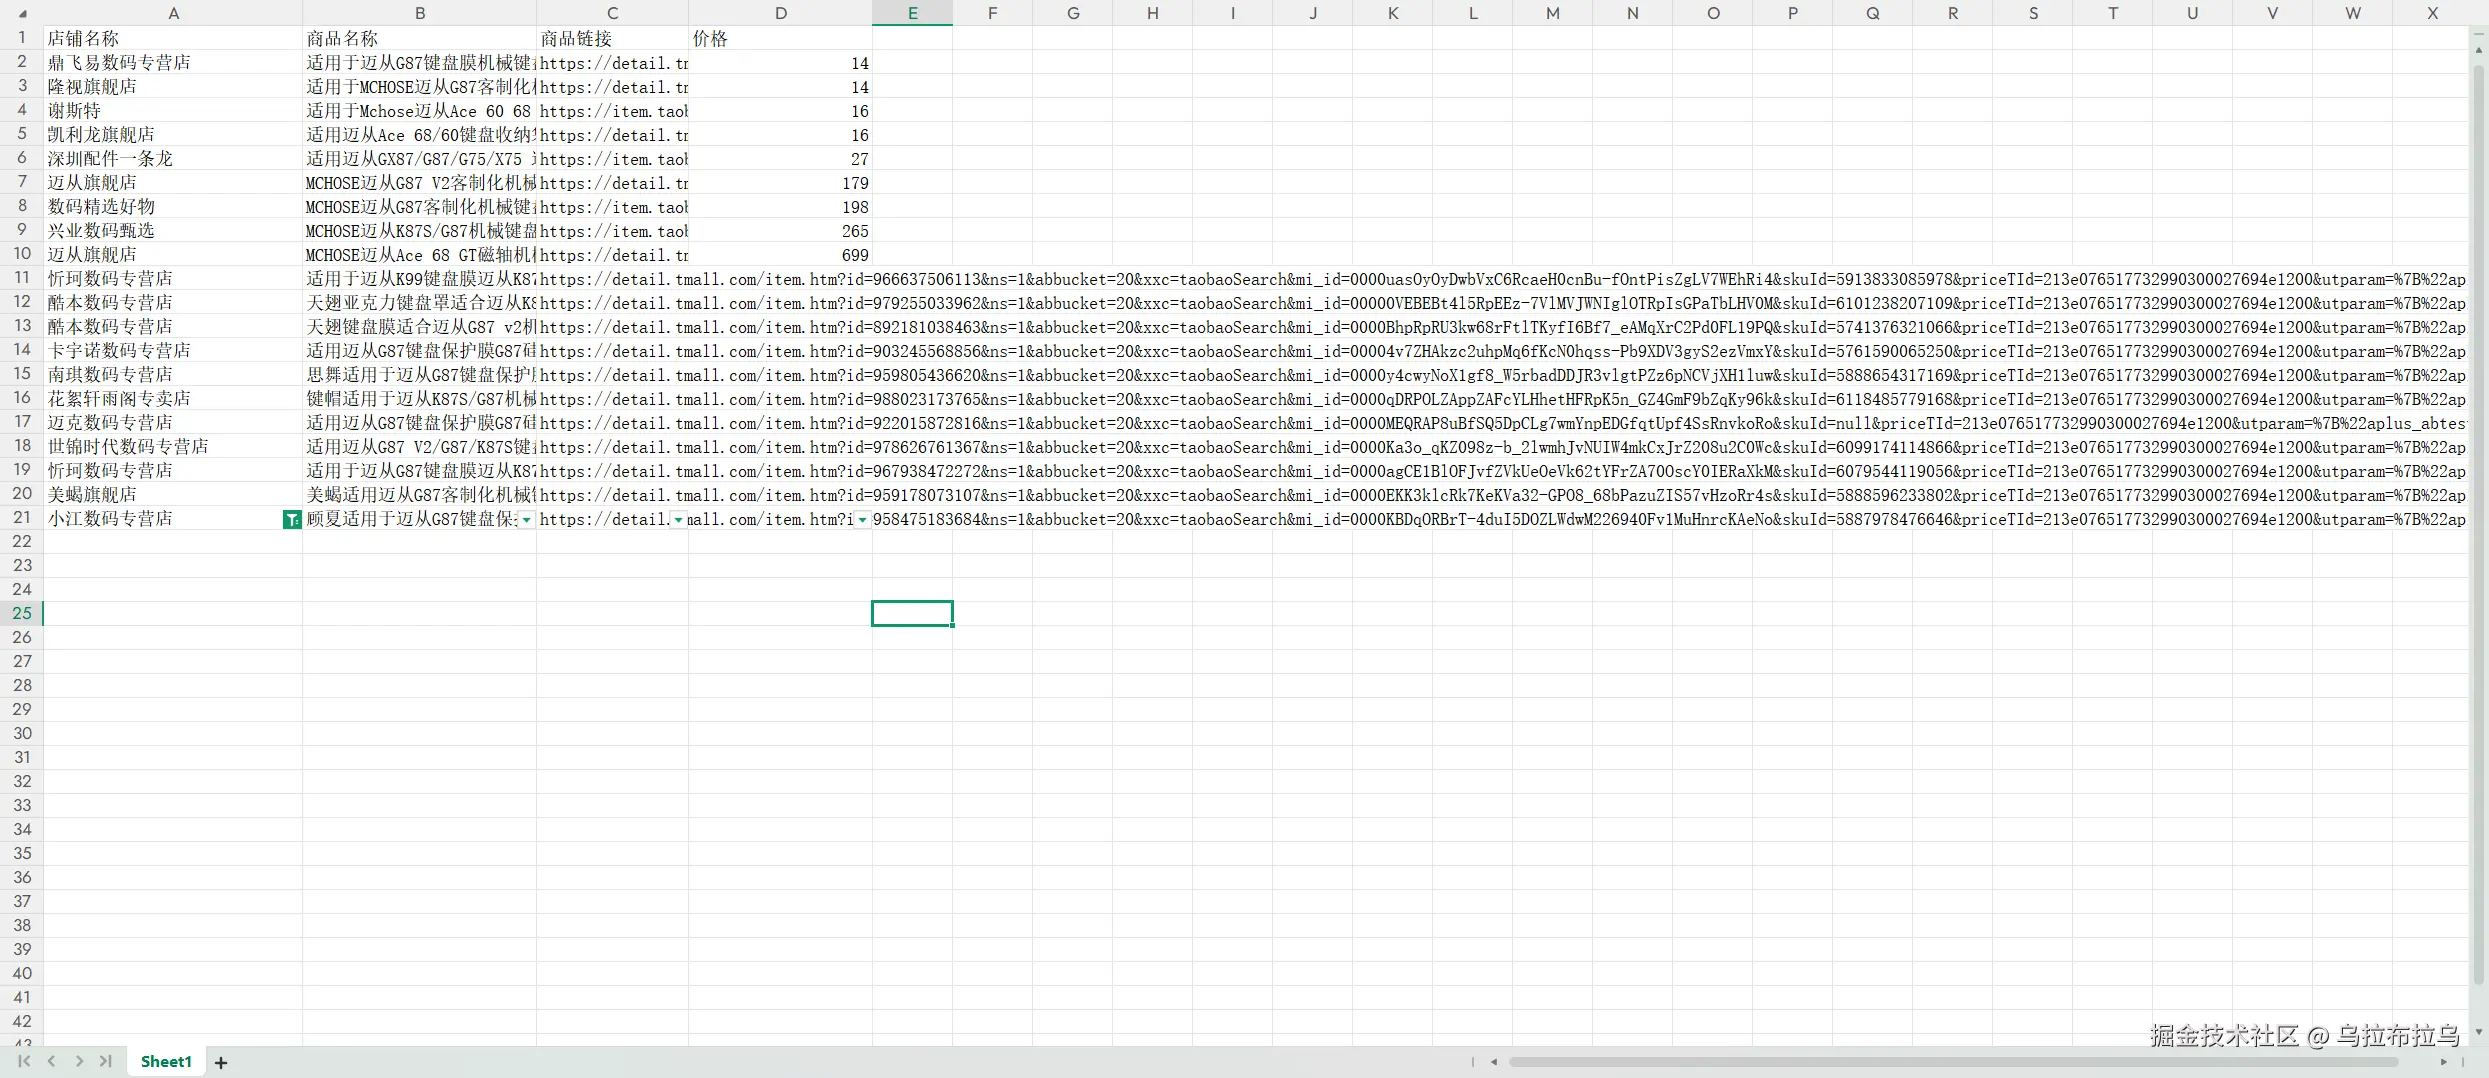Go to the next sheet tab

pyautogui.click(x=79, y=1061)
